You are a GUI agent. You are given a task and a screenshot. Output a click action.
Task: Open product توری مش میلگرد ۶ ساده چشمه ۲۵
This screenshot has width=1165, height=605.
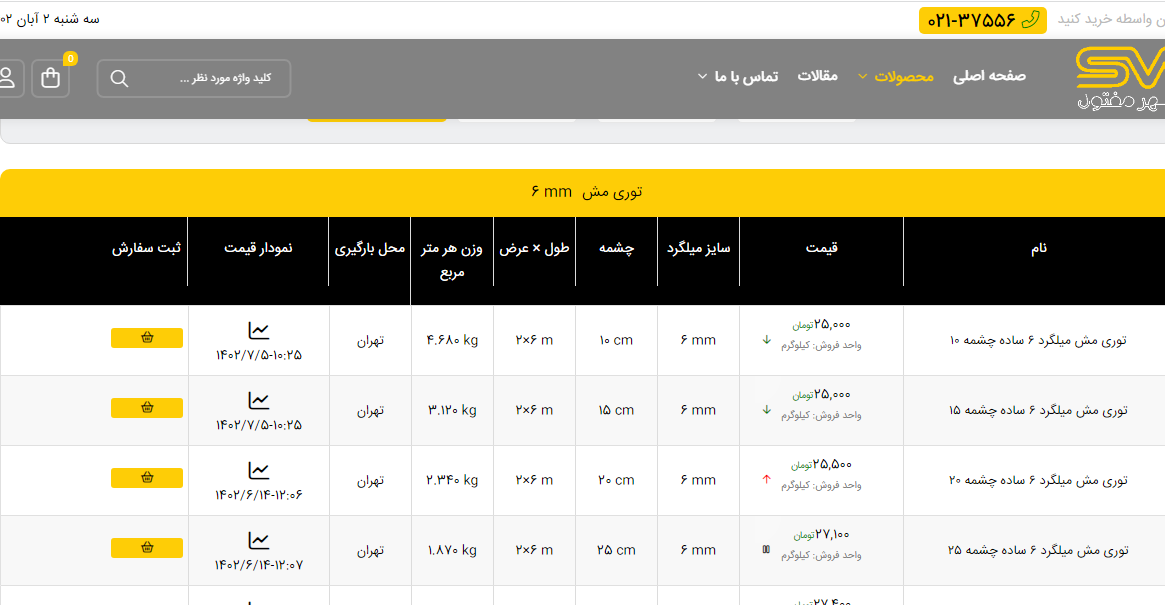[x=1037, y=550]
